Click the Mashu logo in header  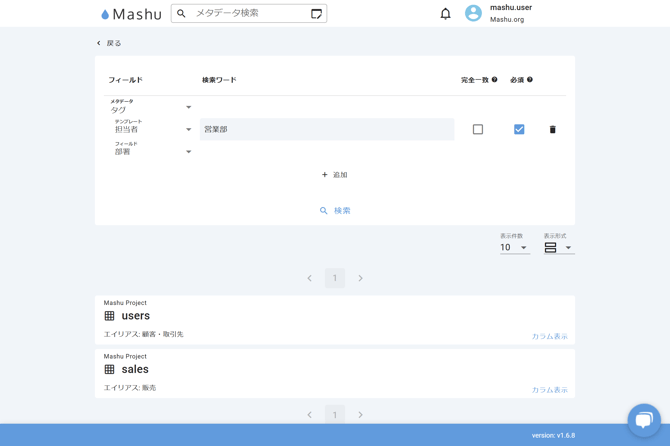pyautogui.click(x=131, y=14)
